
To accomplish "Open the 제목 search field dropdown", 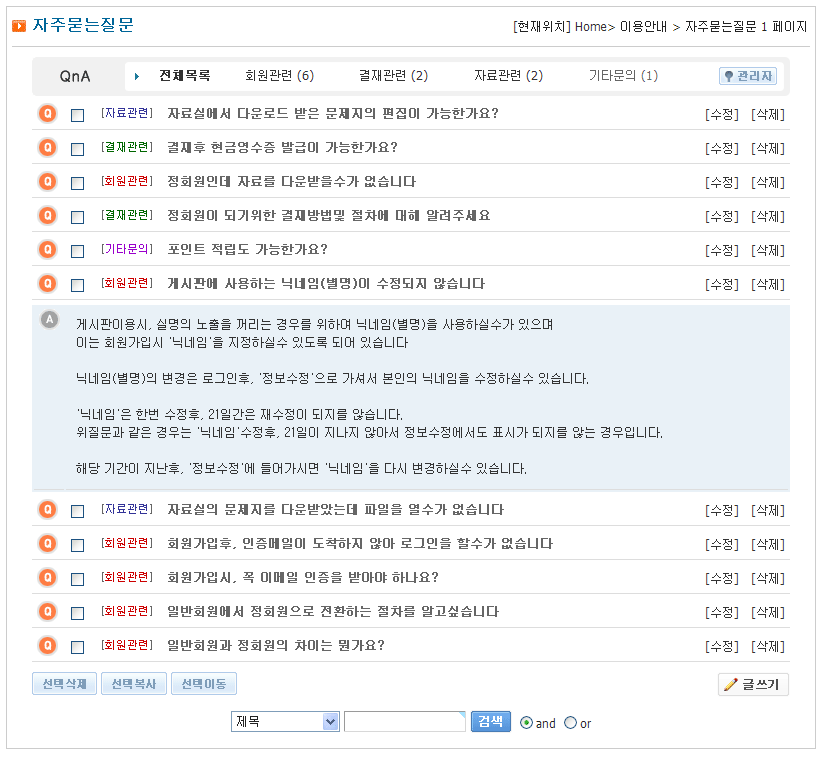I will coord(286,722).
